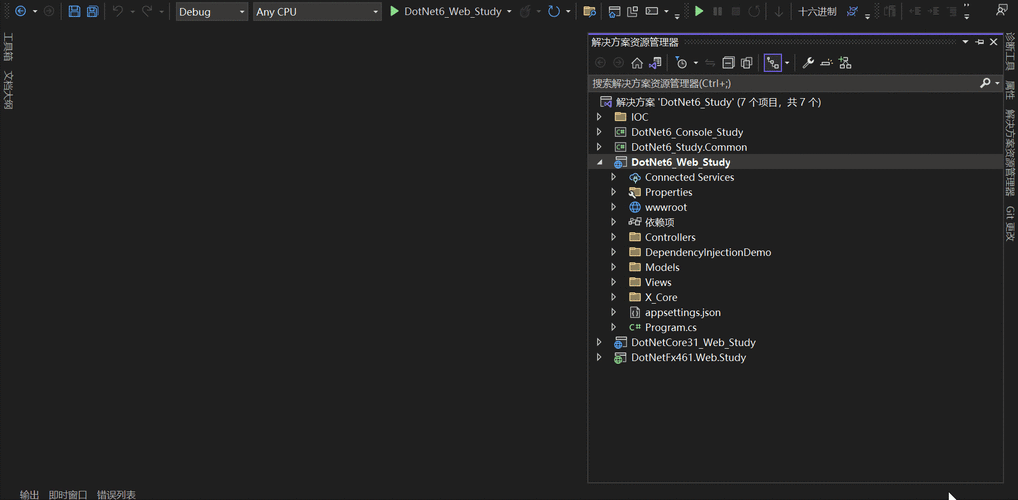Collapse the DotNet6_Web_Study project

click(599, 162)
